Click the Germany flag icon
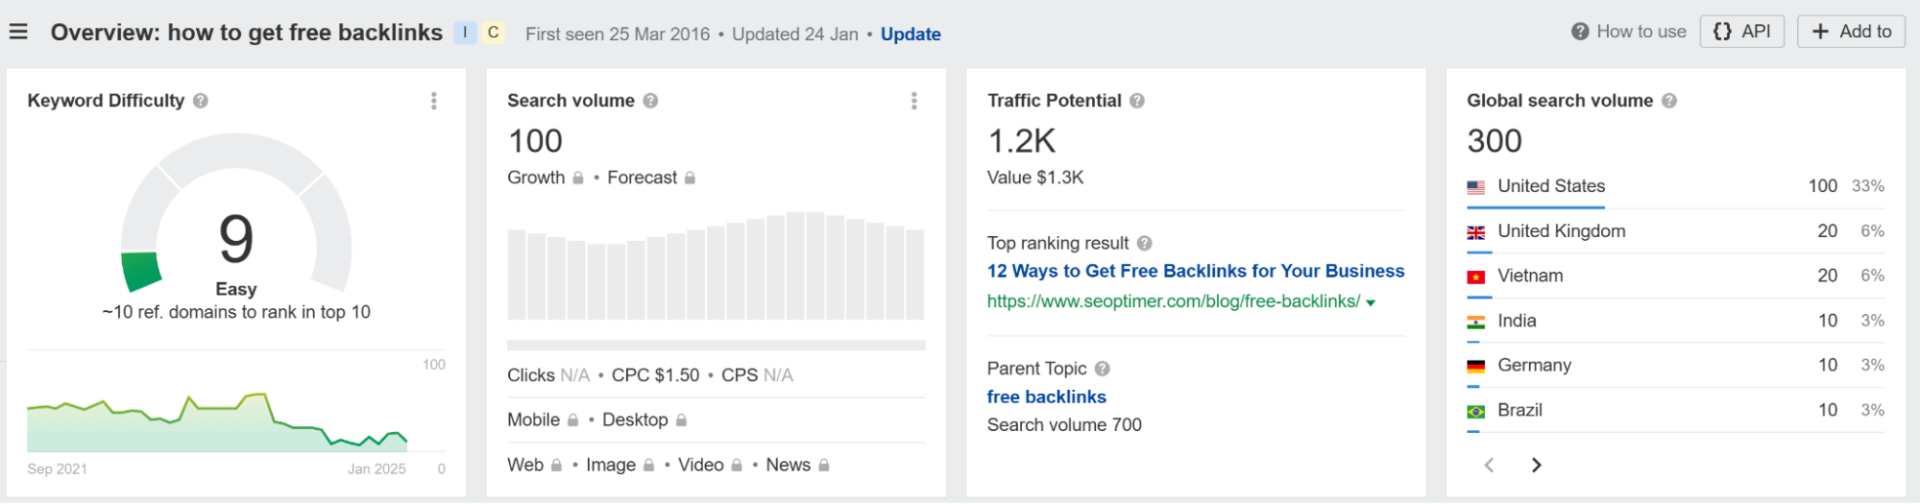The image size is (1920, 504). 1476,367
